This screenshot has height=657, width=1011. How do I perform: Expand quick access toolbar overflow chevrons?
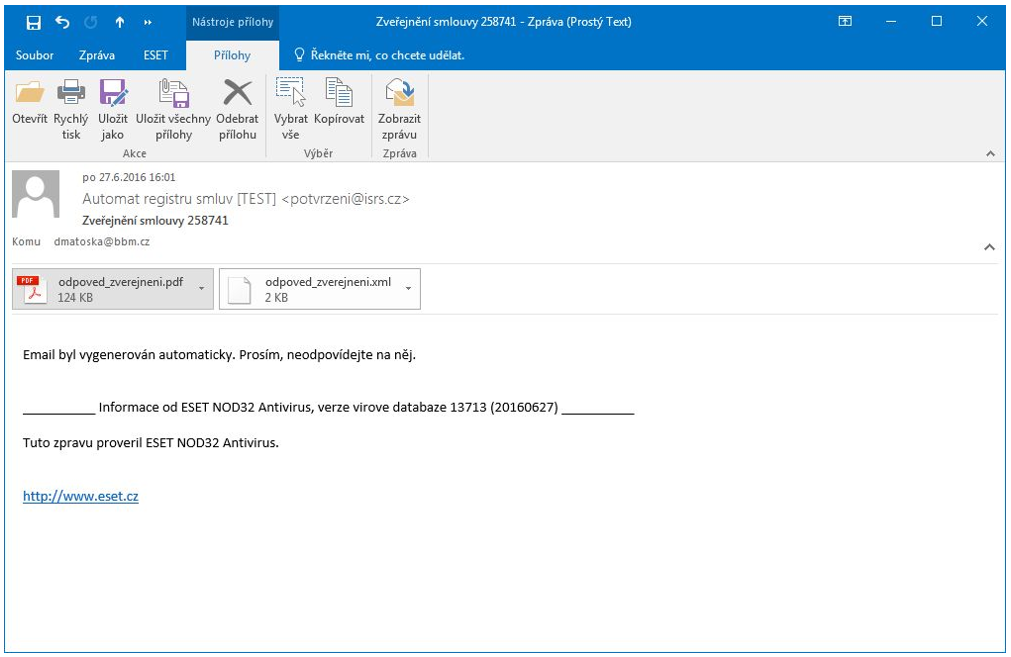(x=148, y=23)
